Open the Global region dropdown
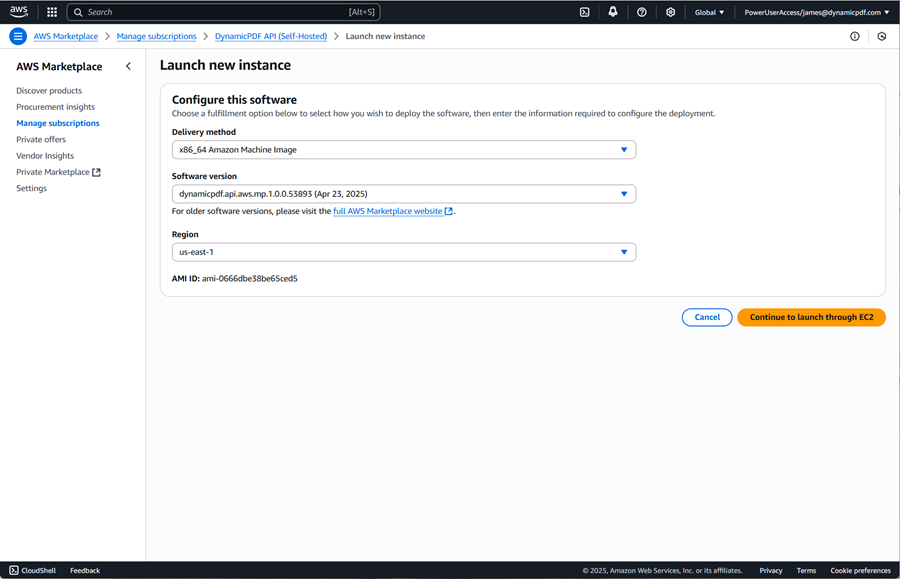Screen dimensions: 900x579 pos(709,12)
